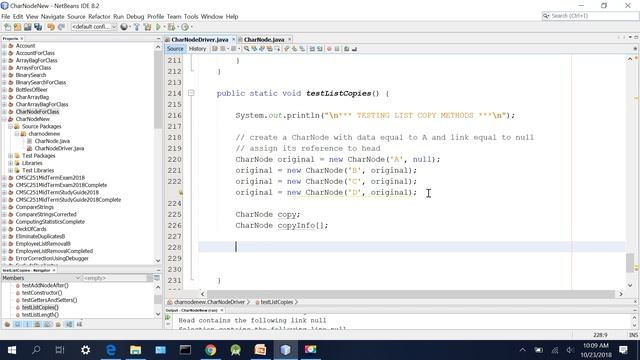Image resolution: width=640 pixels, height=360 pixels.
Task: Click the Save All toolbar icon
Action: coord(38,27)
